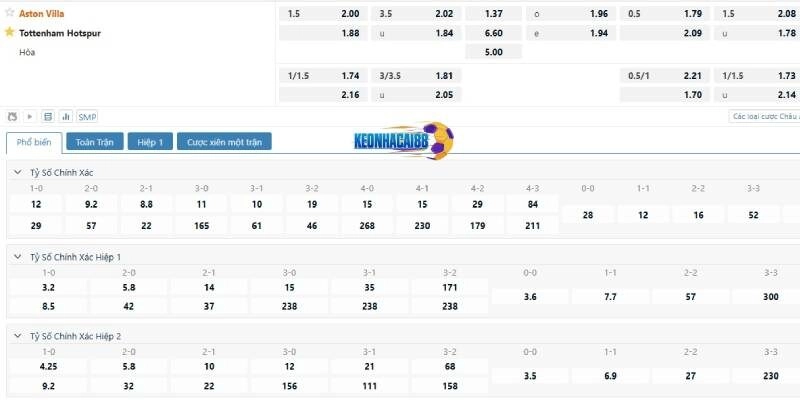The height and width of the screenshot is (400, 800).
Task: Click the star icon beside Aston Villa
Action: tap(10, 14)
